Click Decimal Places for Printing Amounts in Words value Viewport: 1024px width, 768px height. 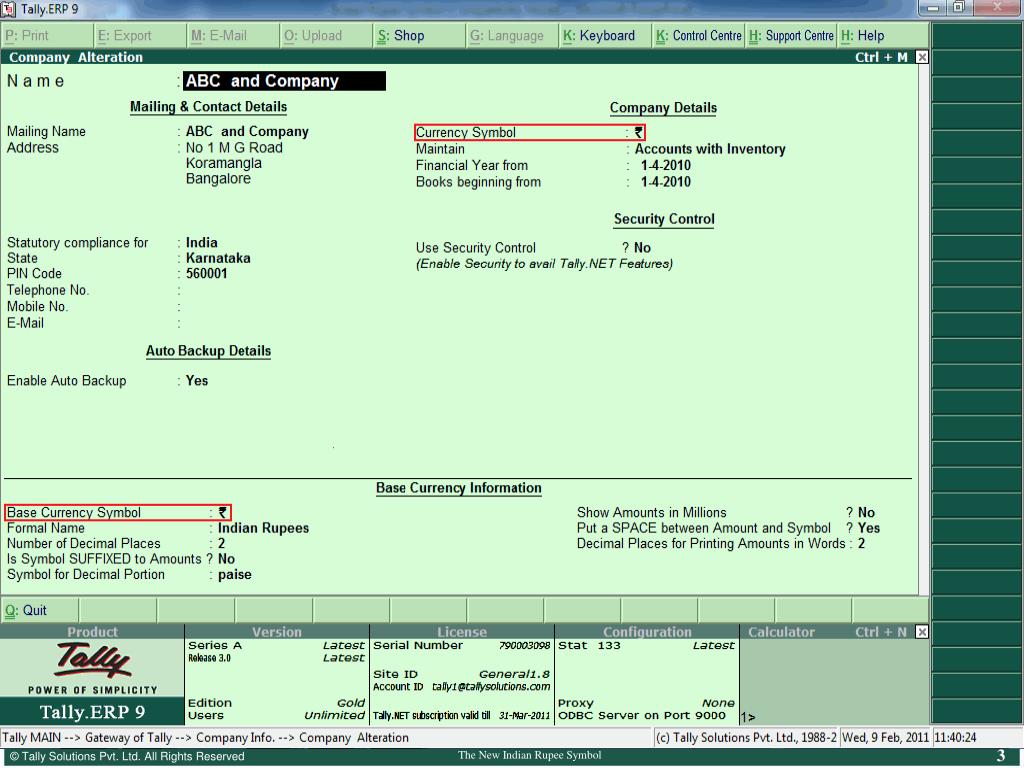pyautogui.click(x=861, y=543)
